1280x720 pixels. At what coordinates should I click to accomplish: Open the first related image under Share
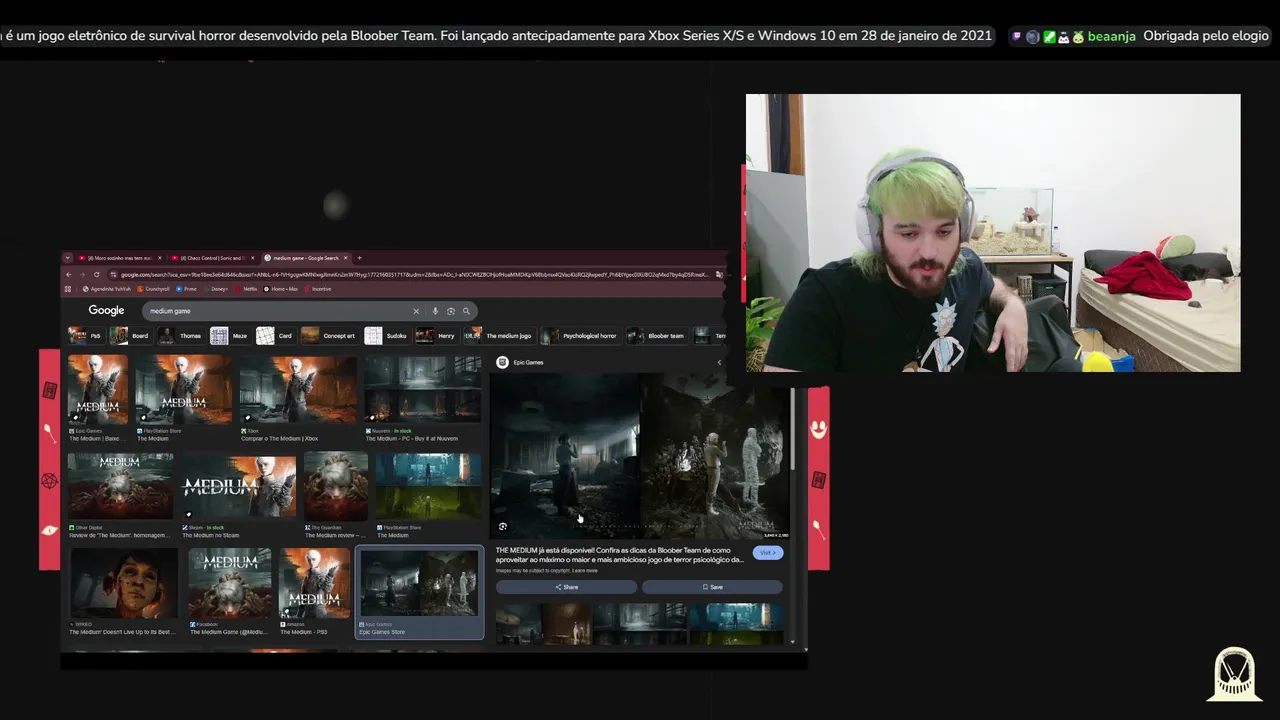coord(543,623)
